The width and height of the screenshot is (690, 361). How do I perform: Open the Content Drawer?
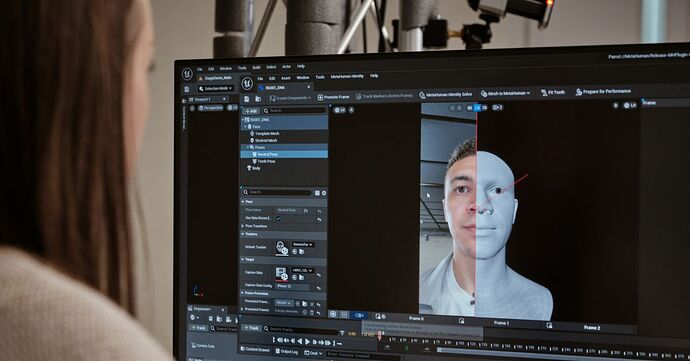pyautogui.click(x=255, y=350)
